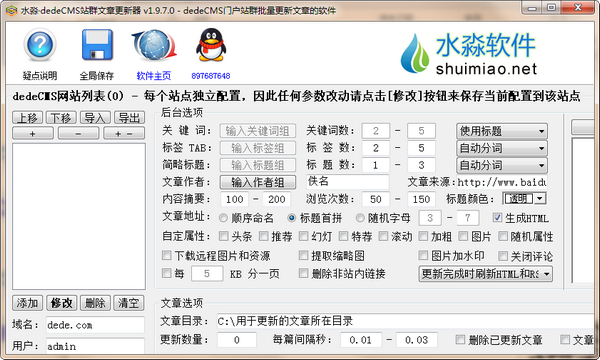
Task: Check 下载远程图片和资源 option
Action: [x=166, y=255]
